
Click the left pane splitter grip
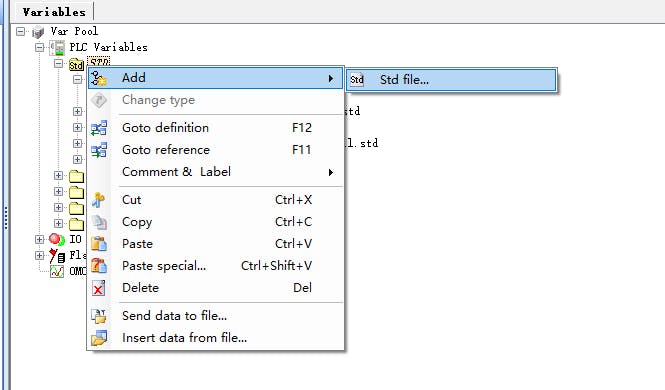click(6, 218)
